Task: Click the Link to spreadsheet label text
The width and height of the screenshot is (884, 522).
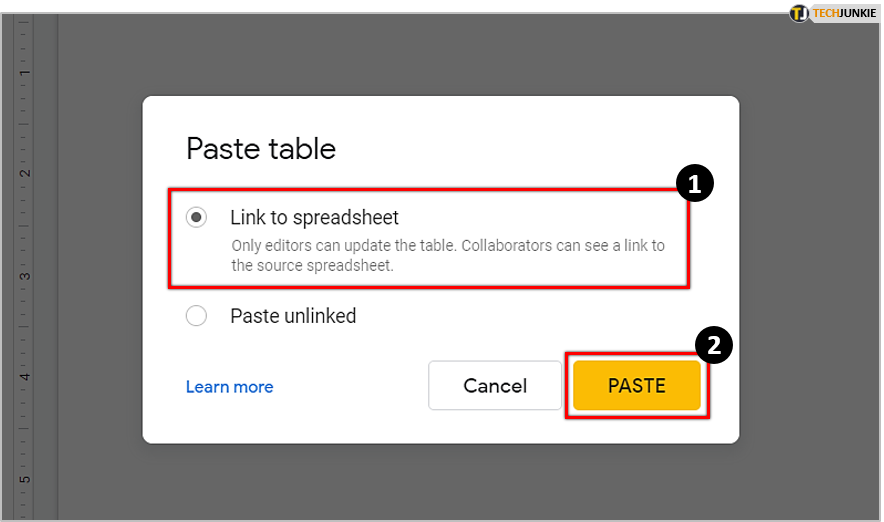Action: click(314, 218)
